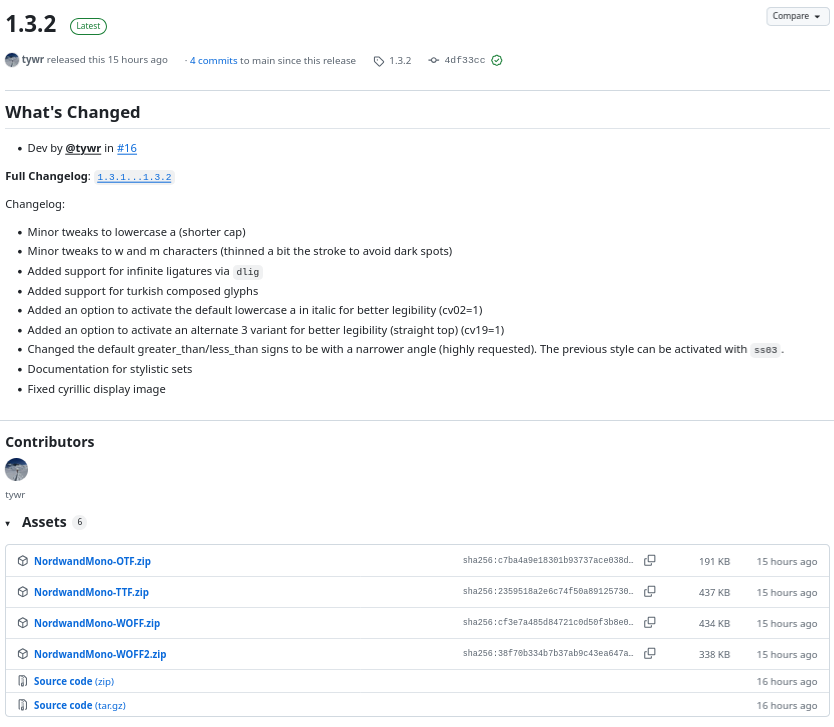834x727 pixels.
Task: Click package icon for NordwandMono-OTF.zip
Action: tap(22, 561)
